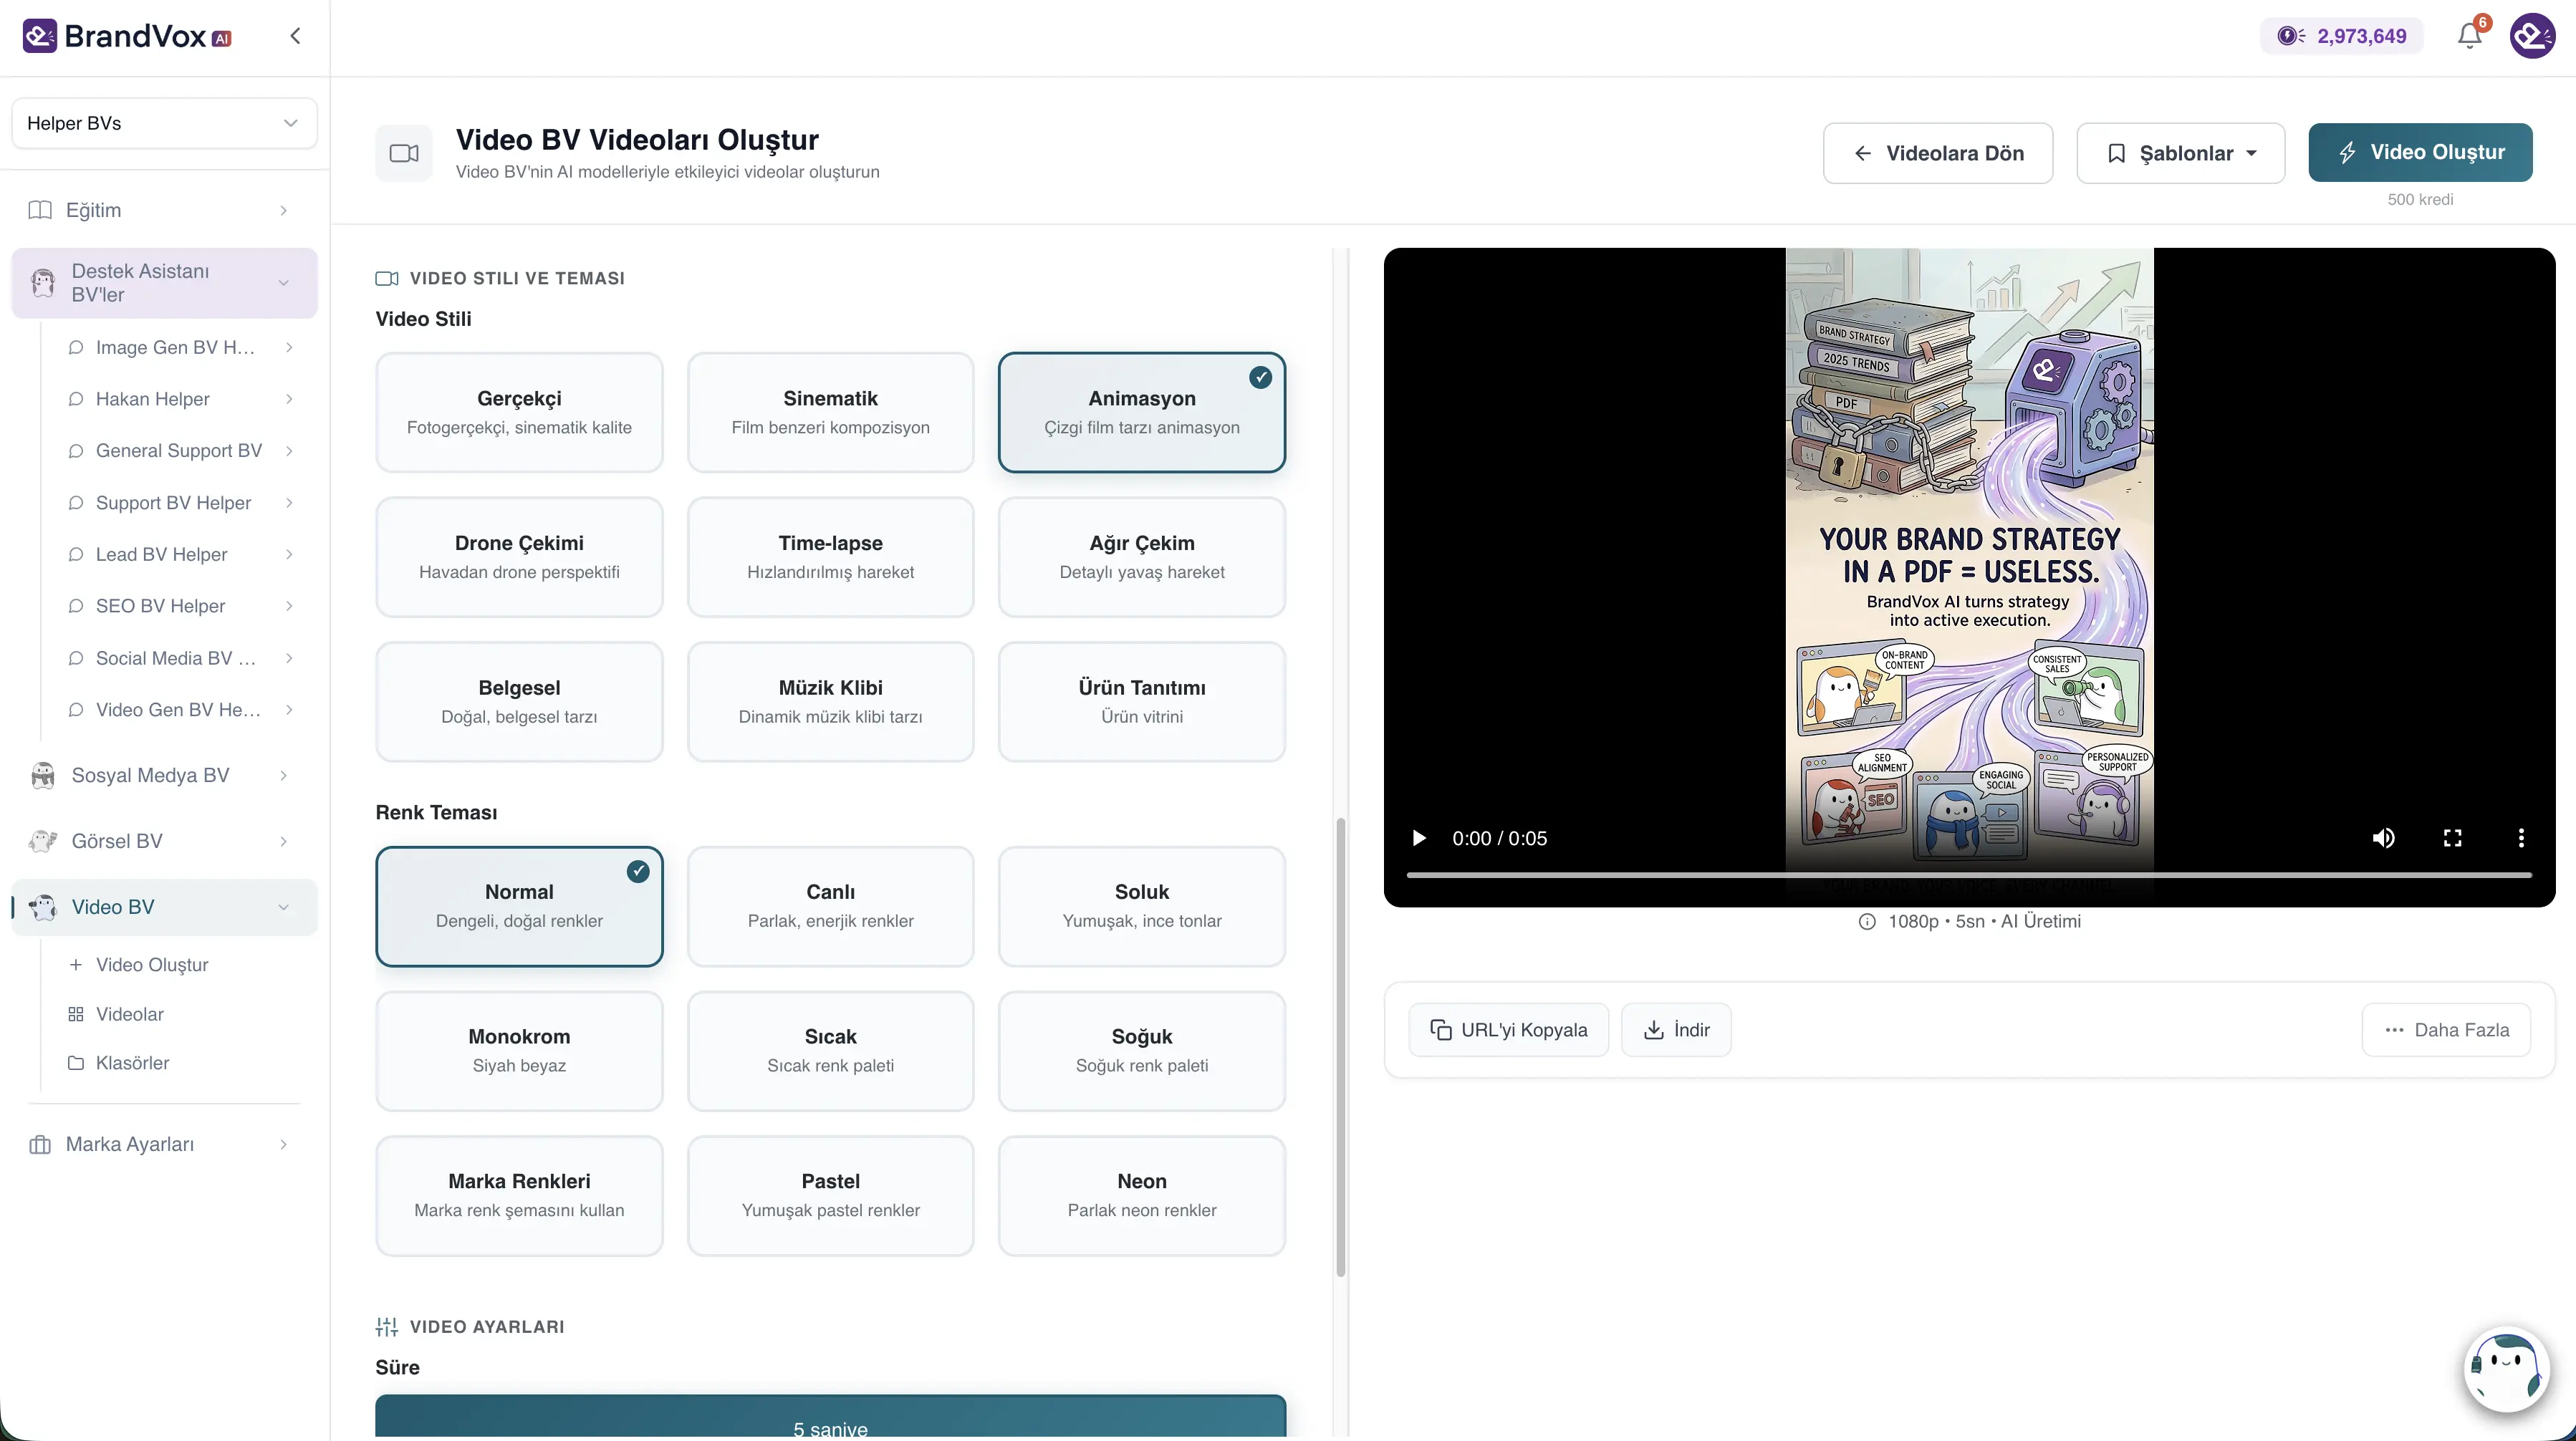Screen dimensions: 2576x1441
Task: Choose the Time-lapse style
Action: coord(831,557)
